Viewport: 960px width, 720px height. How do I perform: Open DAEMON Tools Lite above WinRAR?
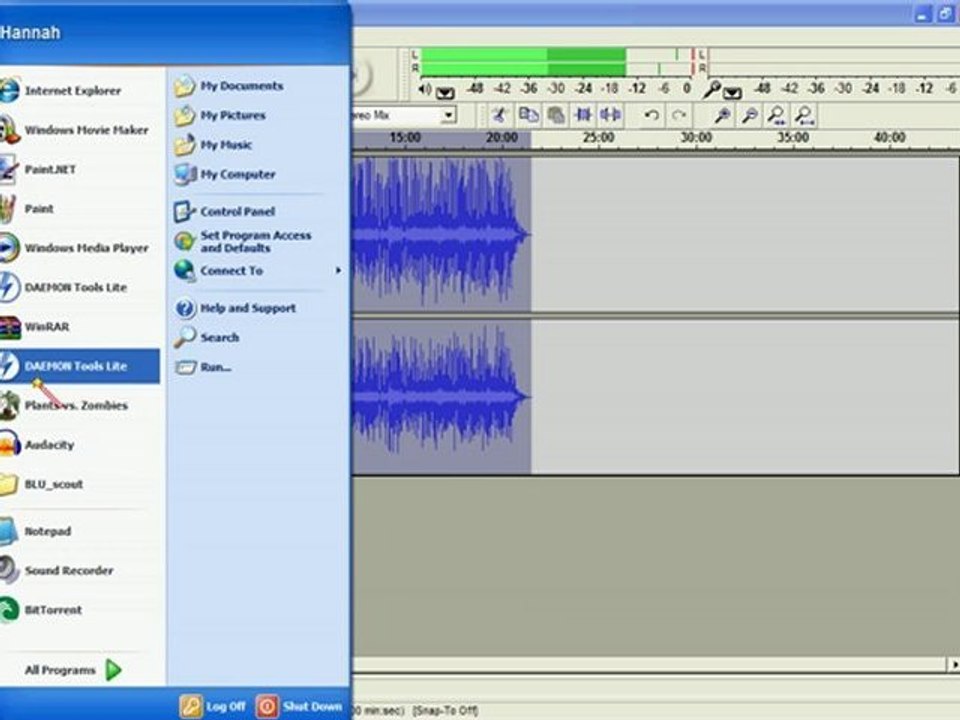(80, 287)
